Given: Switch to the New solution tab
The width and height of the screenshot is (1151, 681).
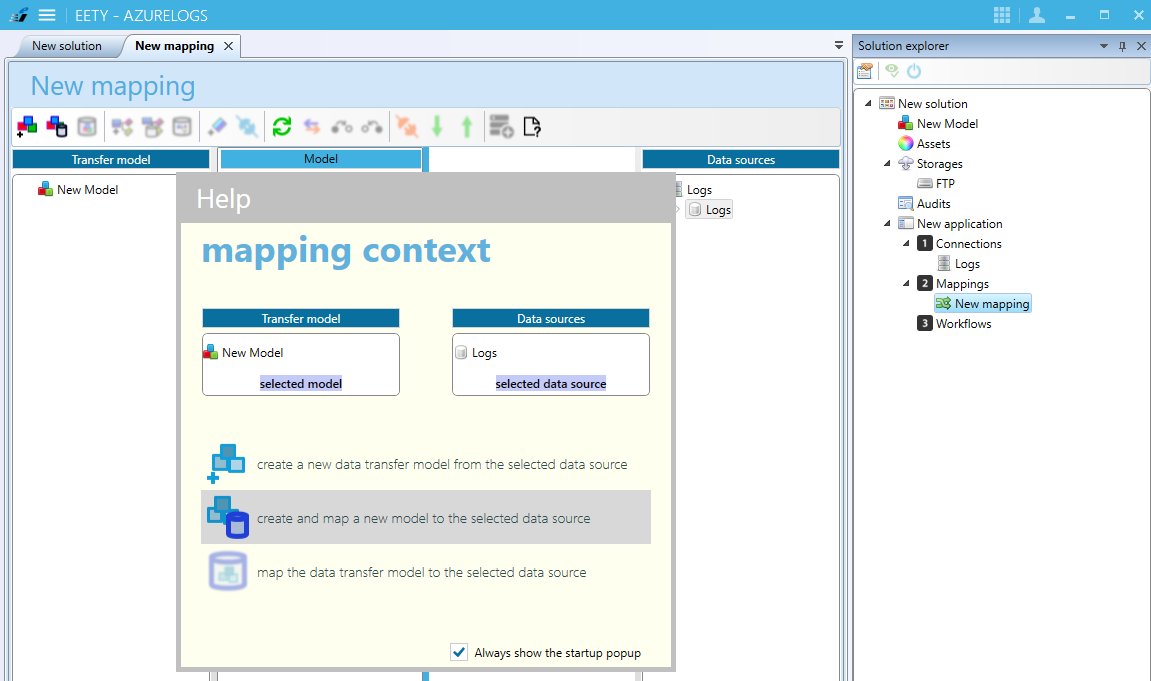Looking at the screenshot, I should (x=65, y=46).
